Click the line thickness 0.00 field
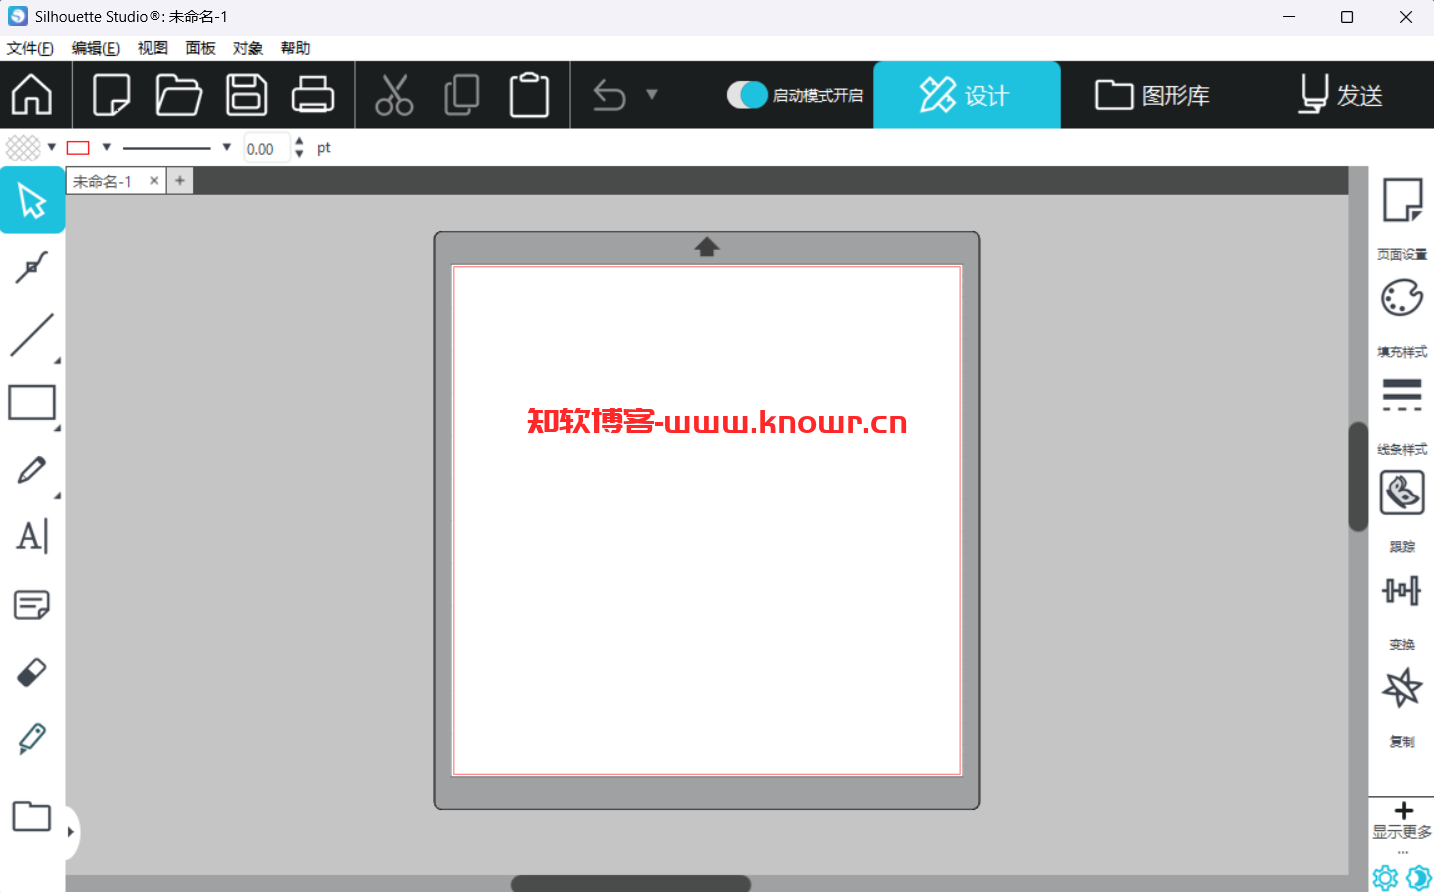Image resolution: width=1434 pixels, height=892 pixels. 266,148
